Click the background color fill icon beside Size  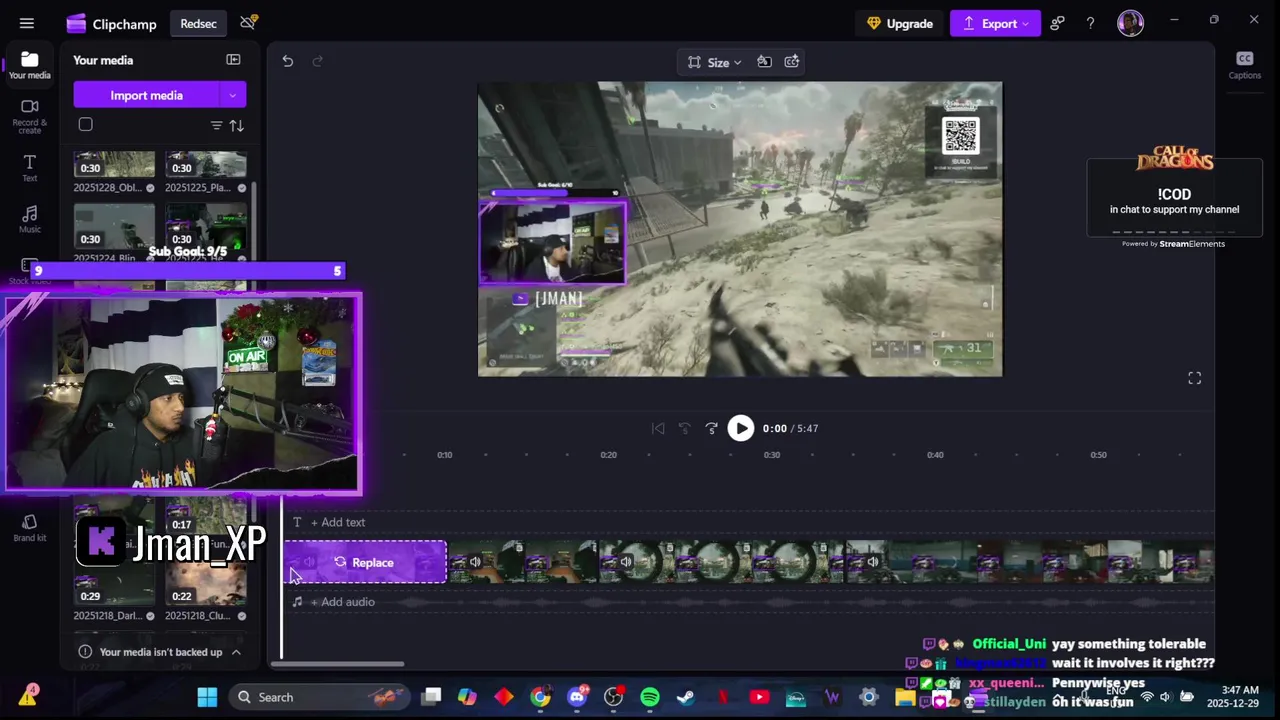click(x=764, y=62)
